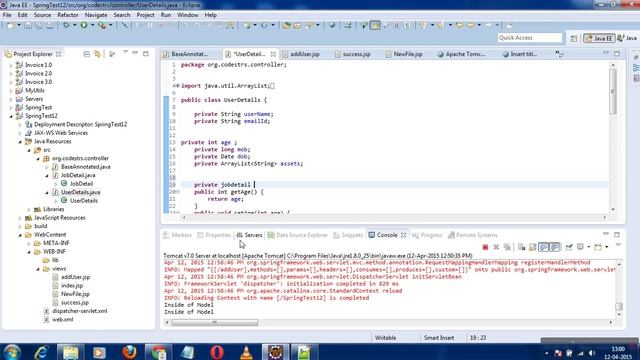The height and width of the screenshot is (360, 640).
Task: Collapse All in Project Explorer
Action: pos(87,53)
